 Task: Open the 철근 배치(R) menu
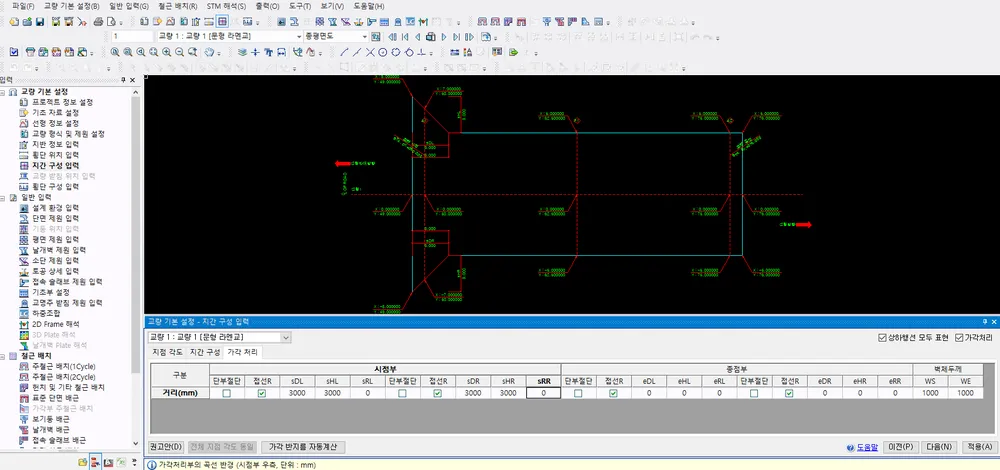coord(180,6)
